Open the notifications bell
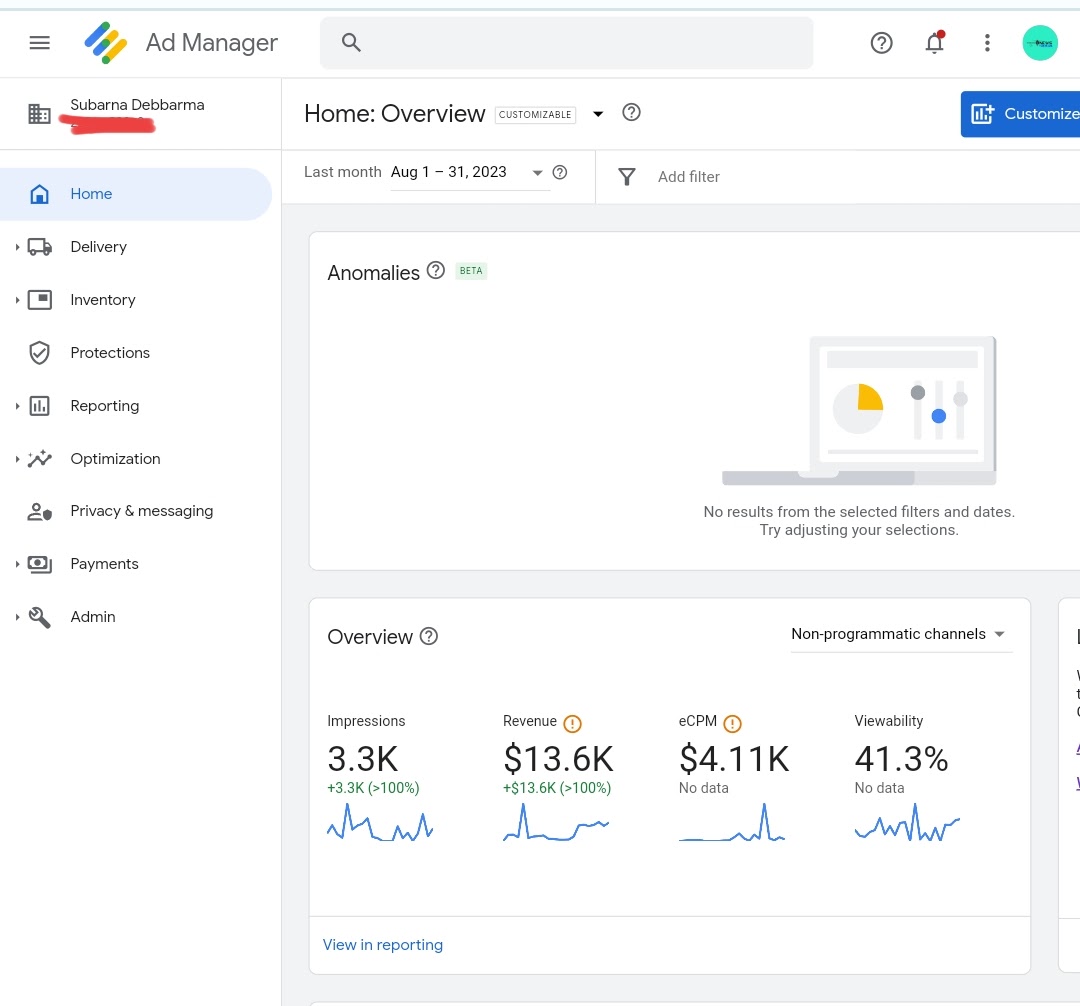 coord(934,43)
